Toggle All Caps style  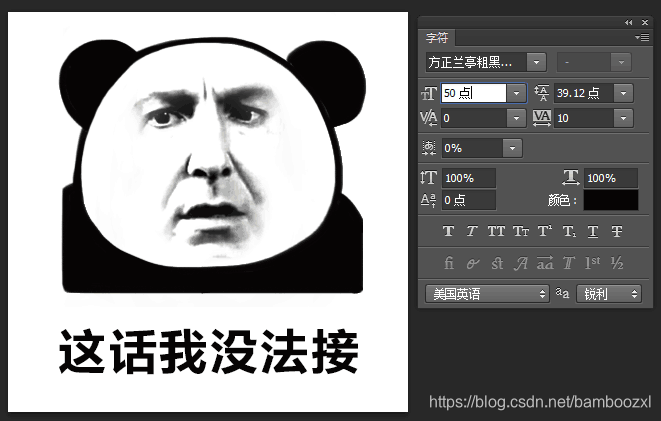(496, 231)
